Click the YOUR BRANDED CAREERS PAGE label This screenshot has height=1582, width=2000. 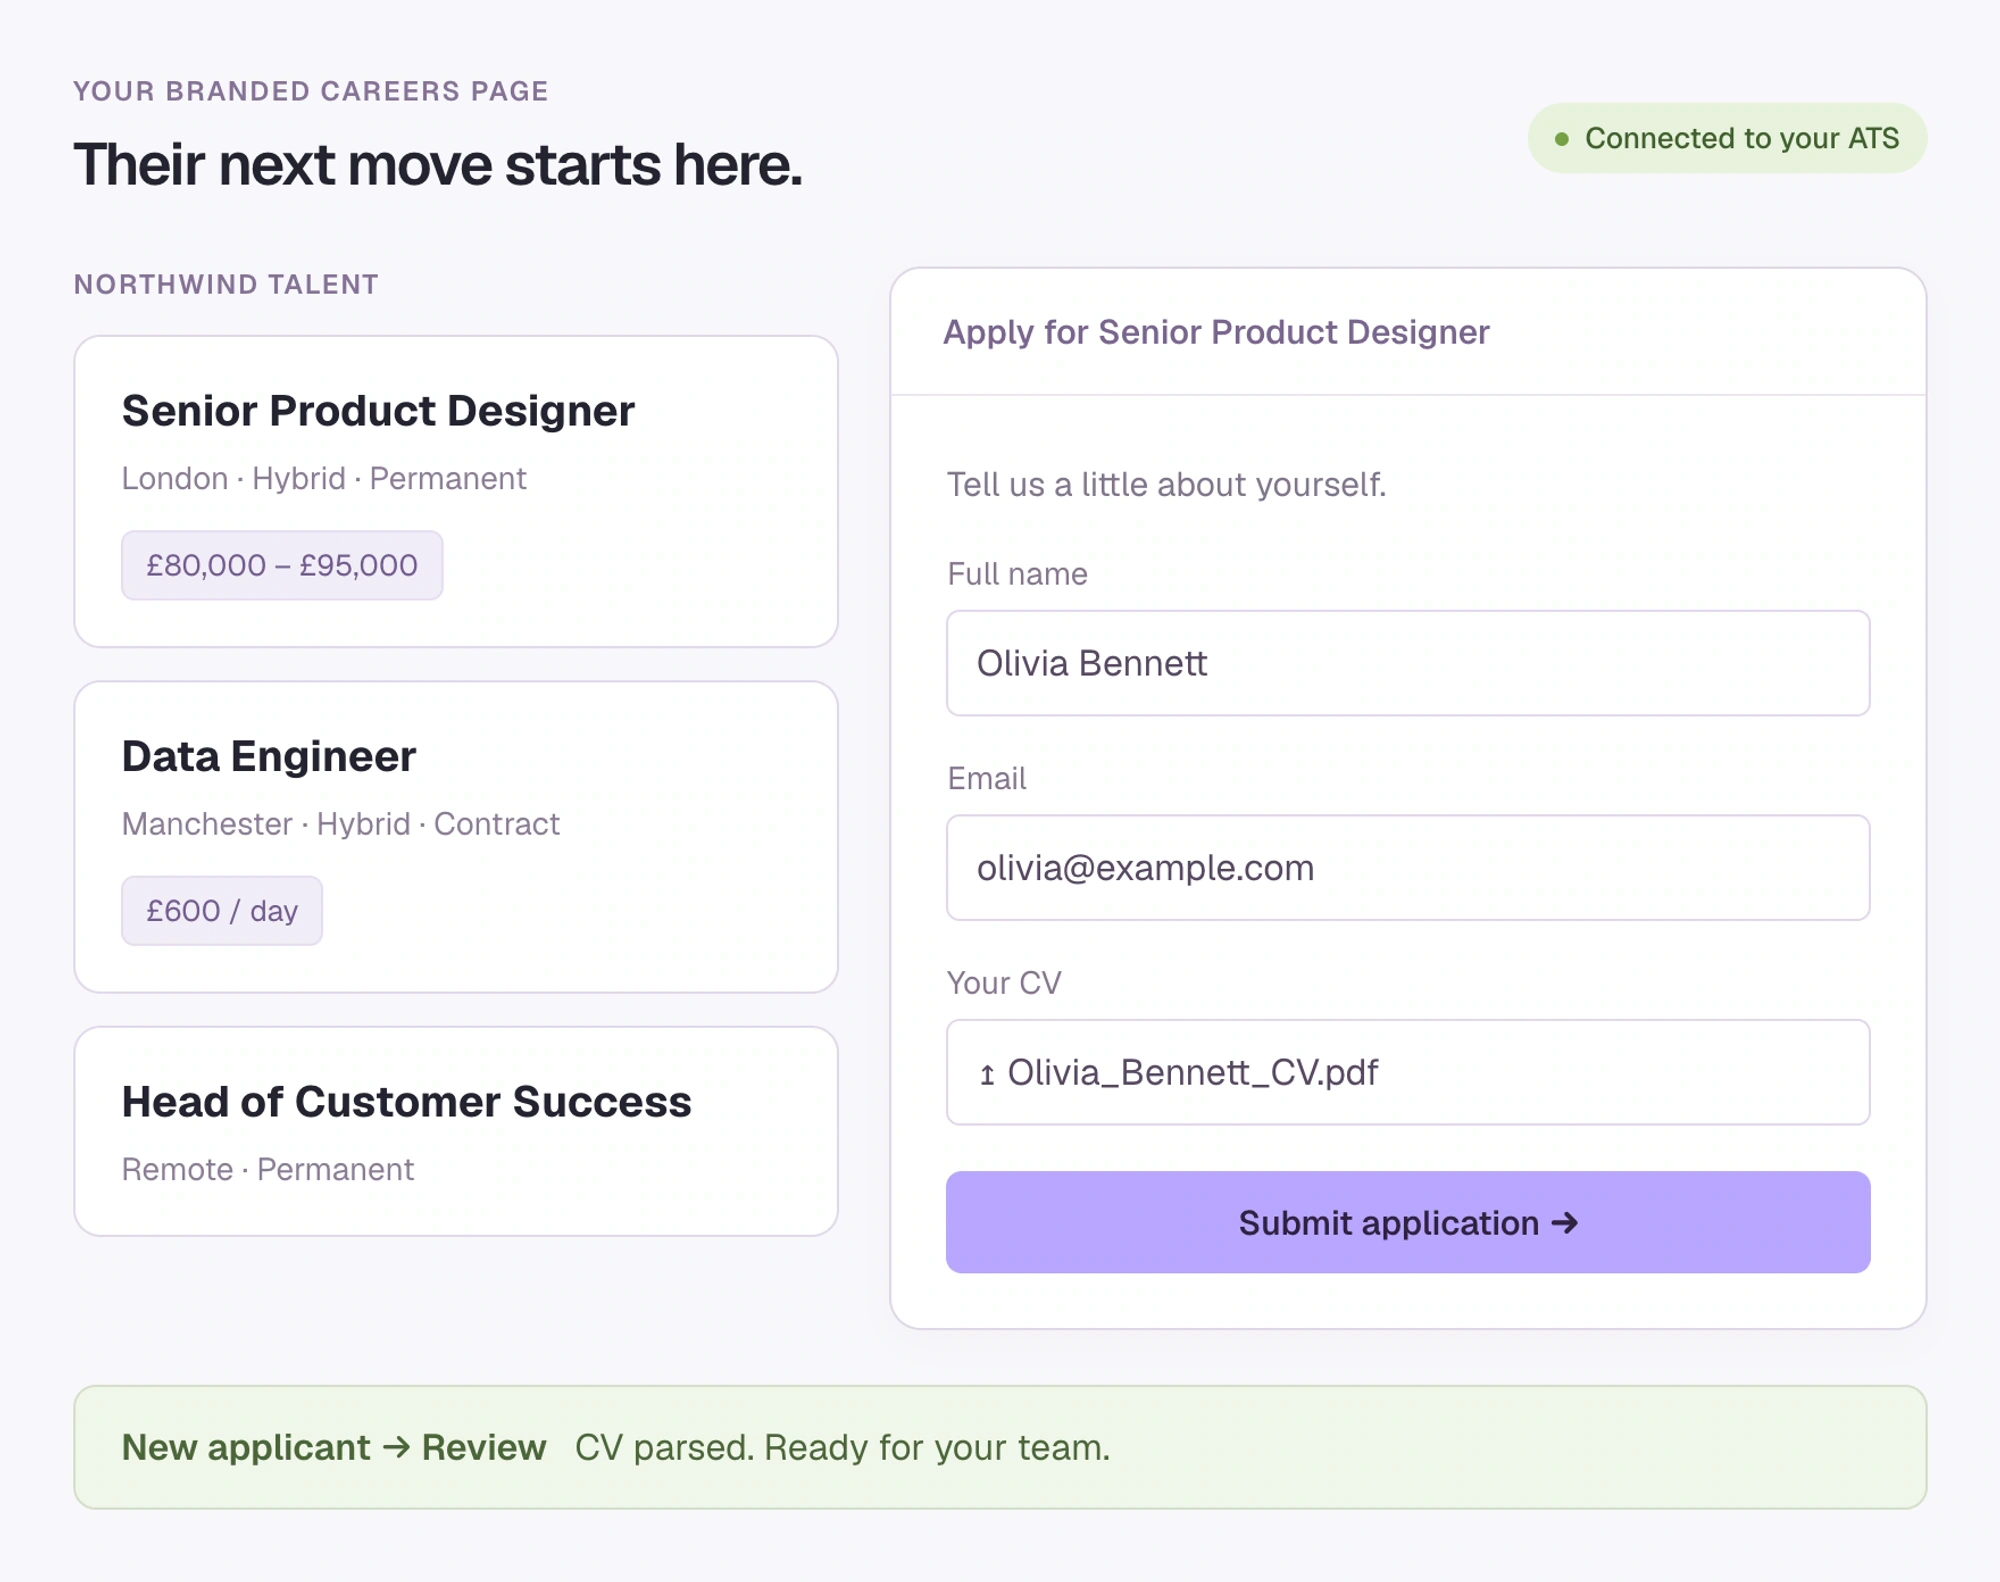pyautogui.click(x=311, y=91)
